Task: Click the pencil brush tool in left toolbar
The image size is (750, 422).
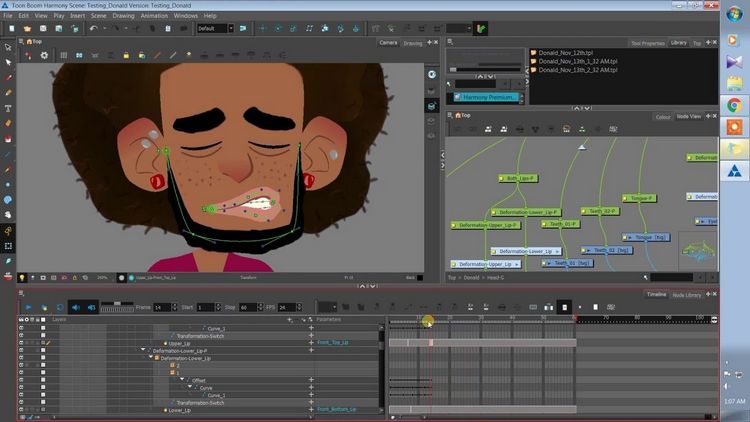Action: tap(8, 93)
